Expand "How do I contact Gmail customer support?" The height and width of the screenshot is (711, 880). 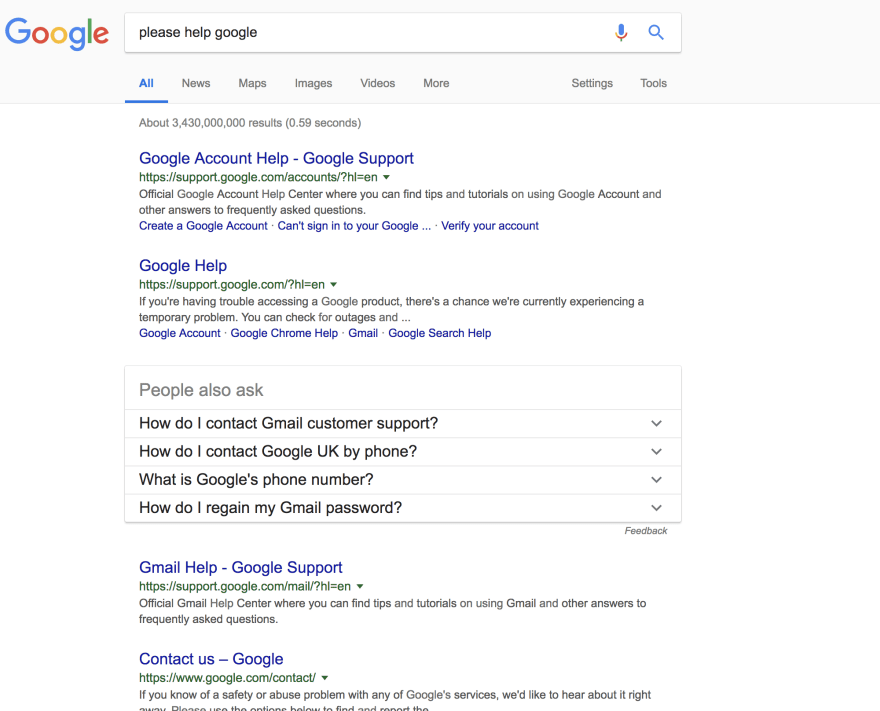pos(403,424)
